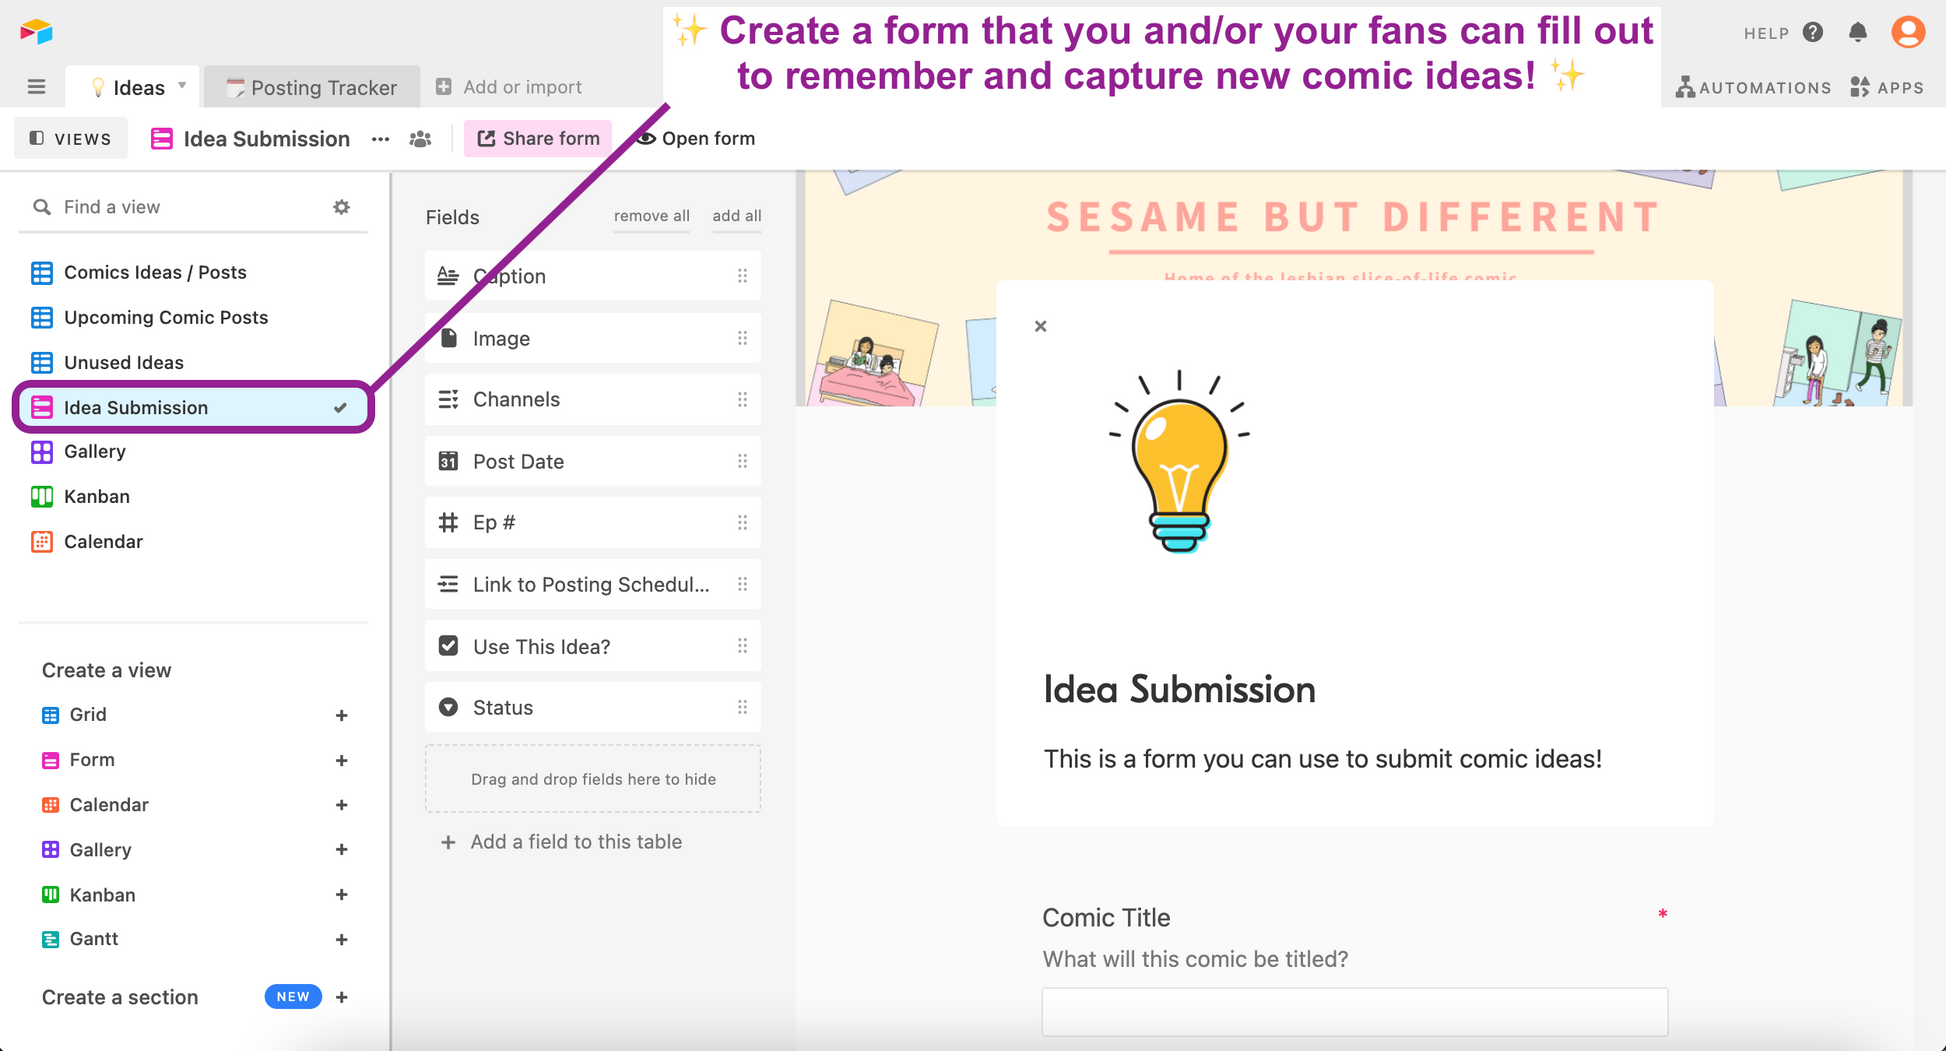Switch to the Posting Tracker tab
This screenshot has height=1051, width=1946.
[x=312, y=87]
